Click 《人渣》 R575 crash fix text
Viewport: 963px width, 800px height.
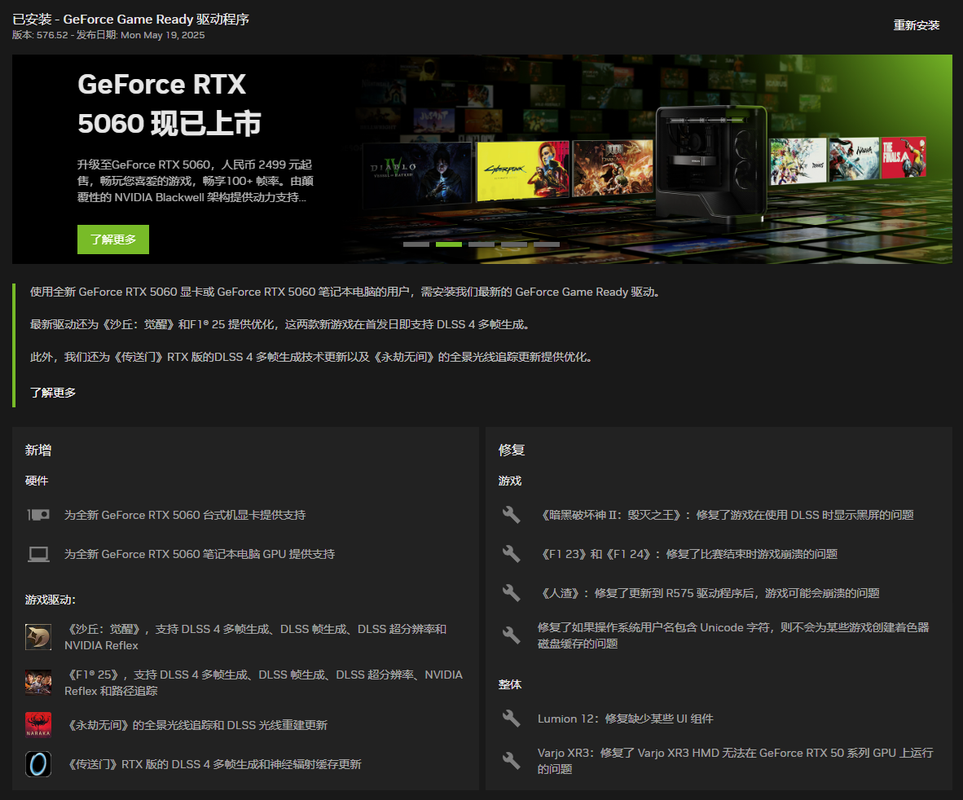709,593
